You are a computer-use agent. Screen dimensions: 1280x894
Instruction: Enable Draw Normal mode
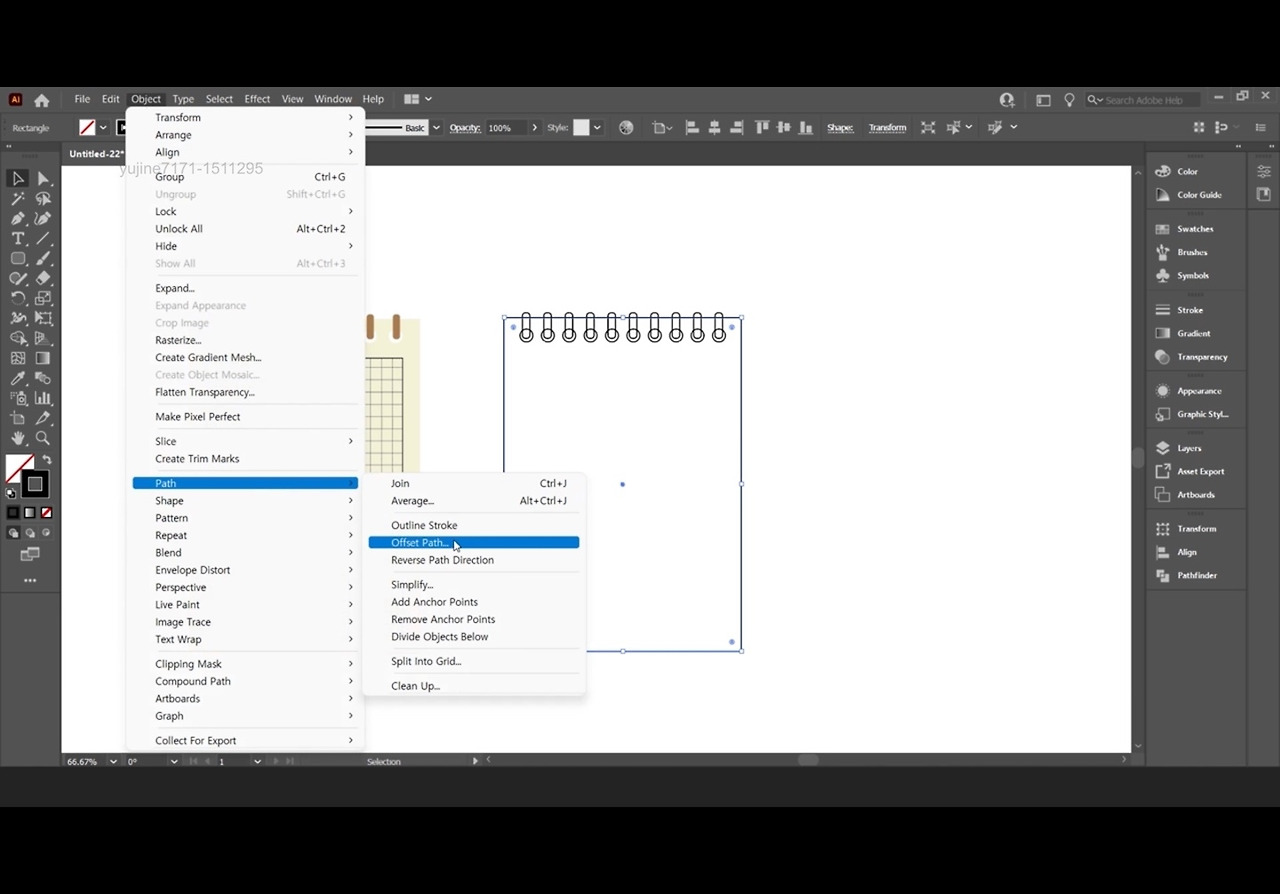[13, 533]
